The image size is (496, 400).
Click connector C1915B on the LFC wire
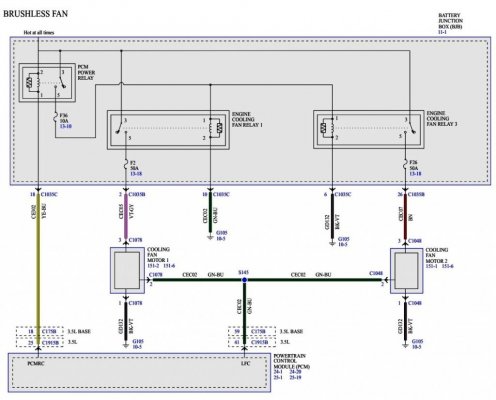tap(260, 342)
